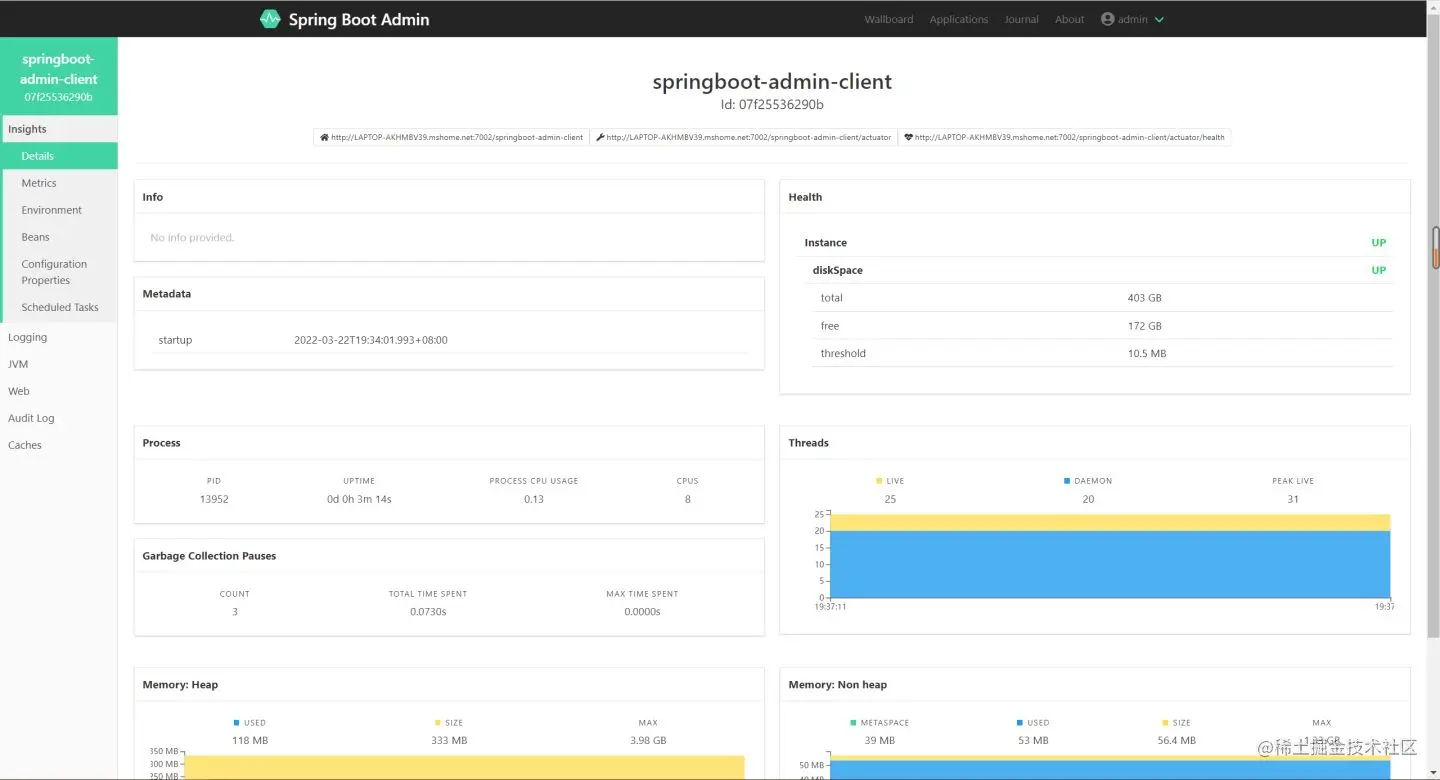
Task: Open Environment in the sidebar
Action: click(58, 210)
